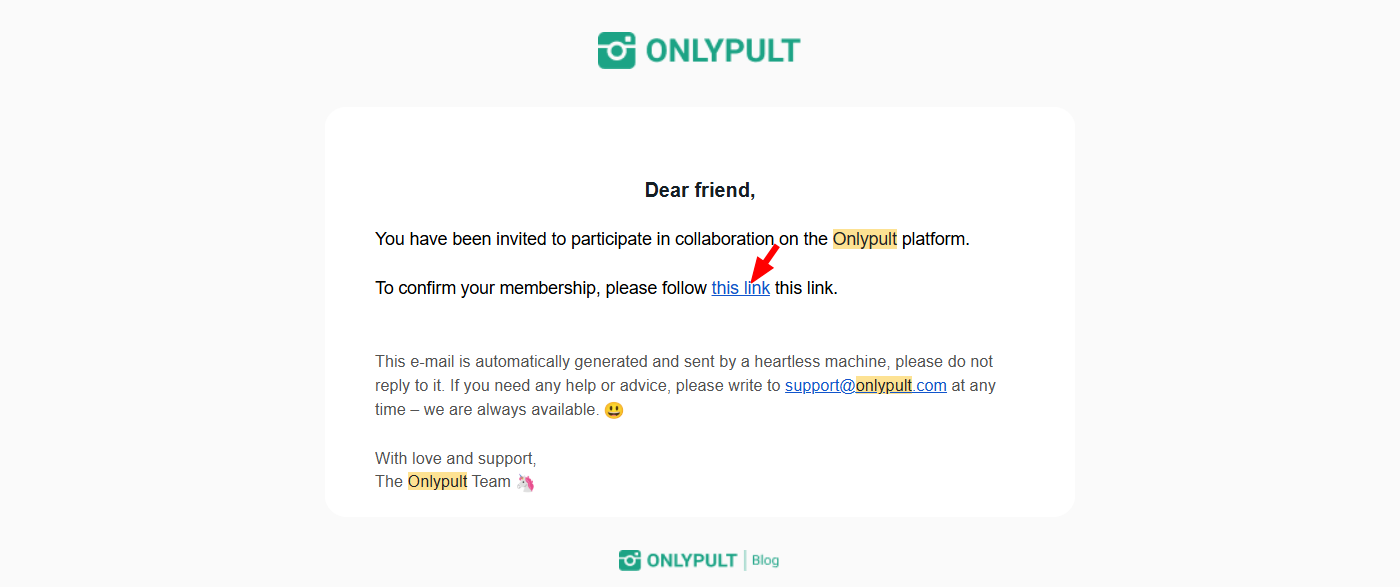
Task: Open the support@onlypult.com email link
Action: (x=865, y=385)
